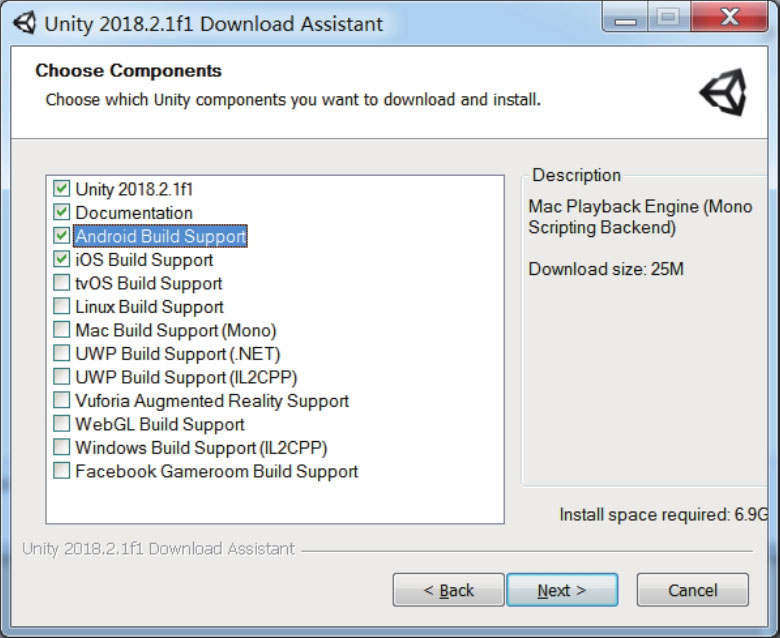Viewport: 780px width, 638px height.
Task: Check the Windows Build Support (IL2CPP) checkbox
Action: click(x=61, y=447)
